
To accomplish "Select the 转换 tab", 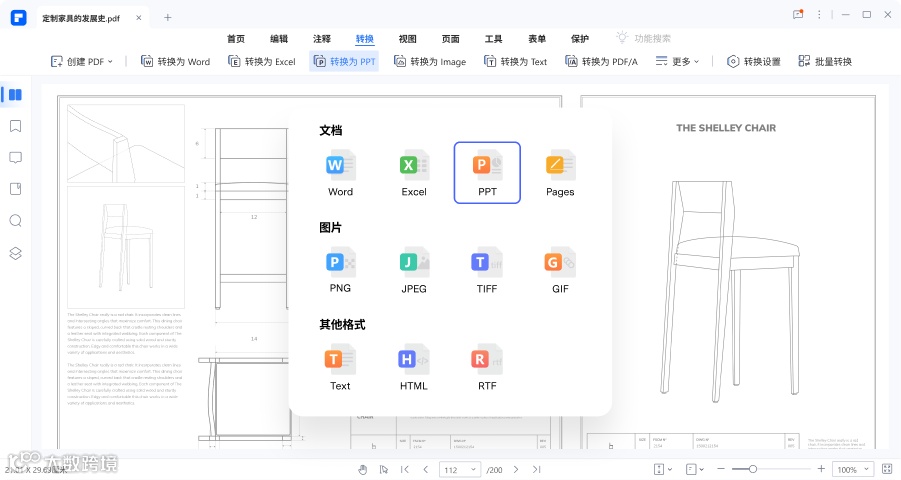I will tap(365, 39).
